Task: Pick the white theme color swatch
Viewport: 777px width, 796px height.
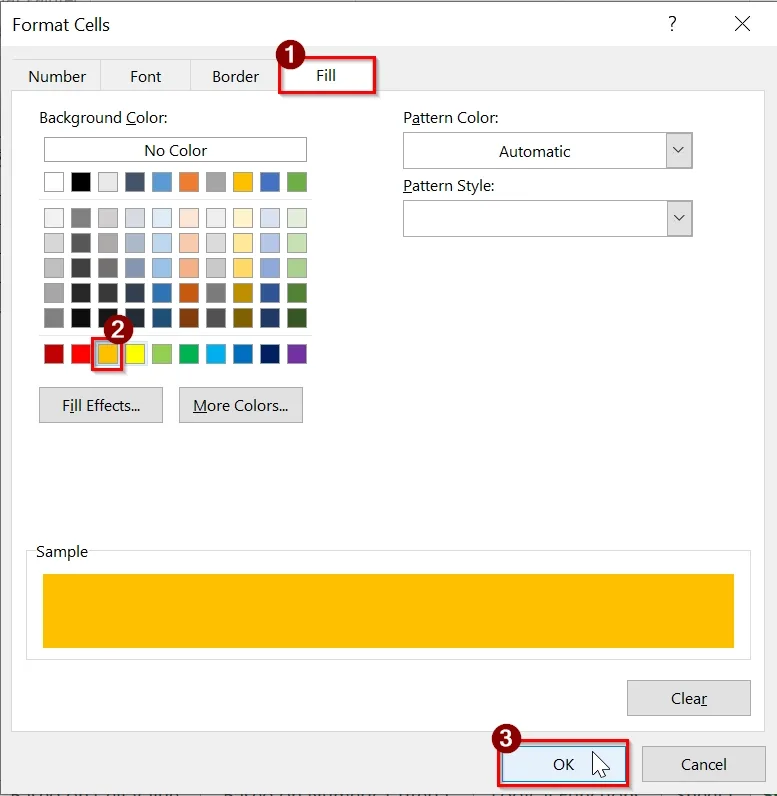Action: pos(54,182)
